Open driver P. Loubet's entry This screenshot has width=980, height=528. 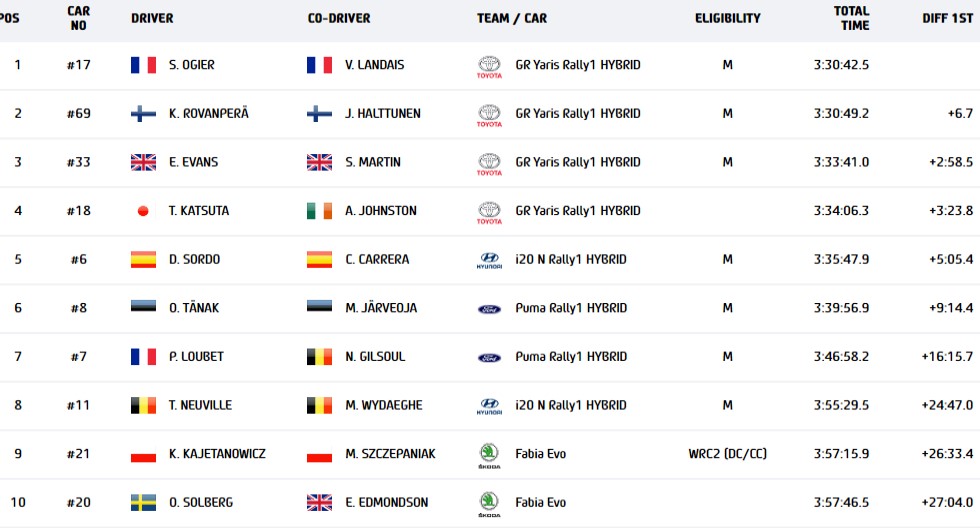point(196,356)
